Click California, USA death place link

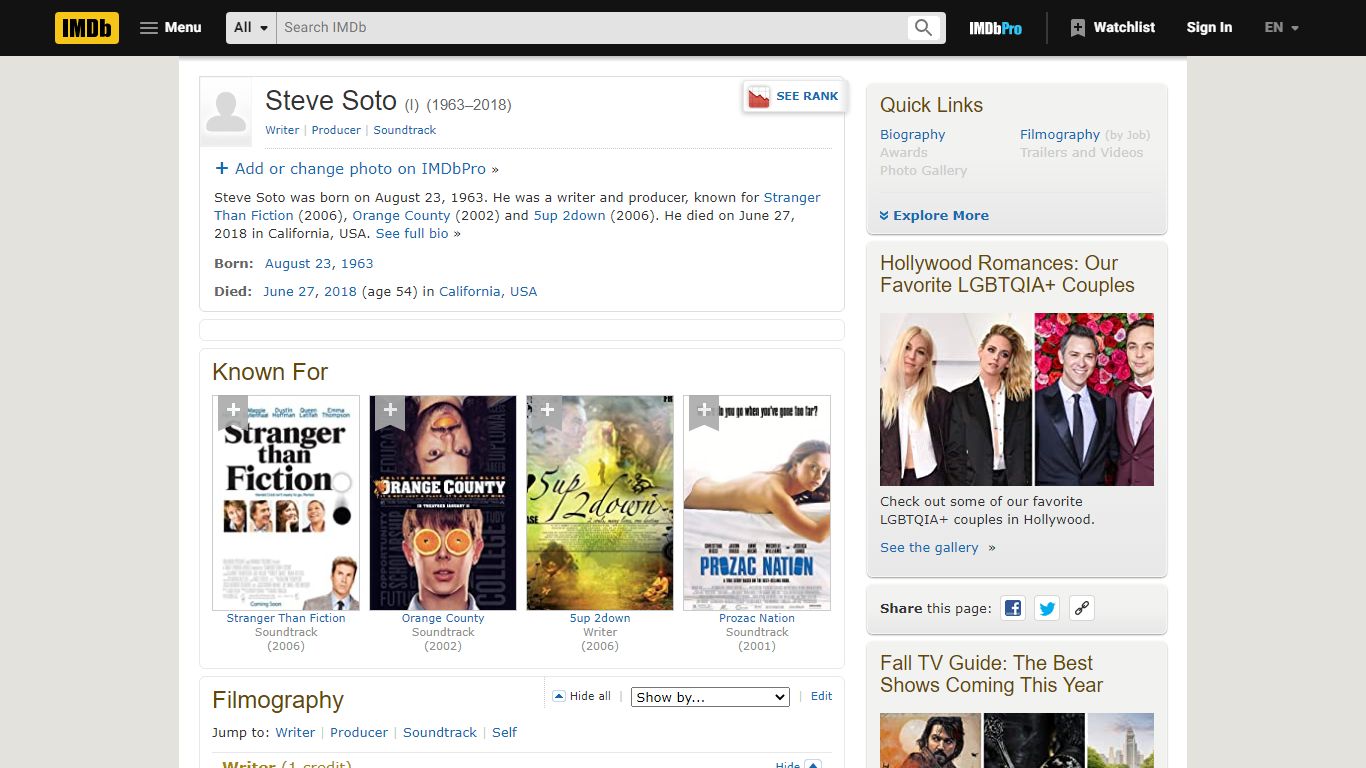488,292
